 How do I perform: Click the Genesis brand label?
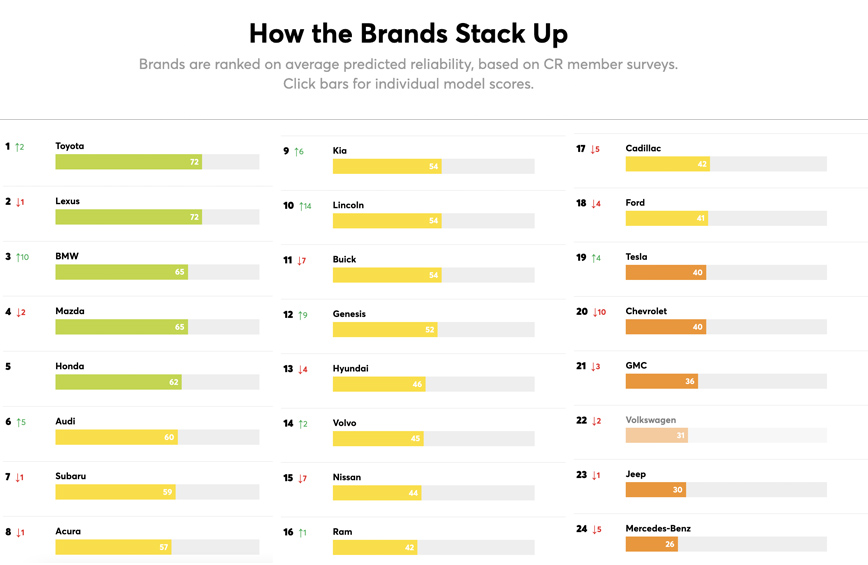(349, 314)
